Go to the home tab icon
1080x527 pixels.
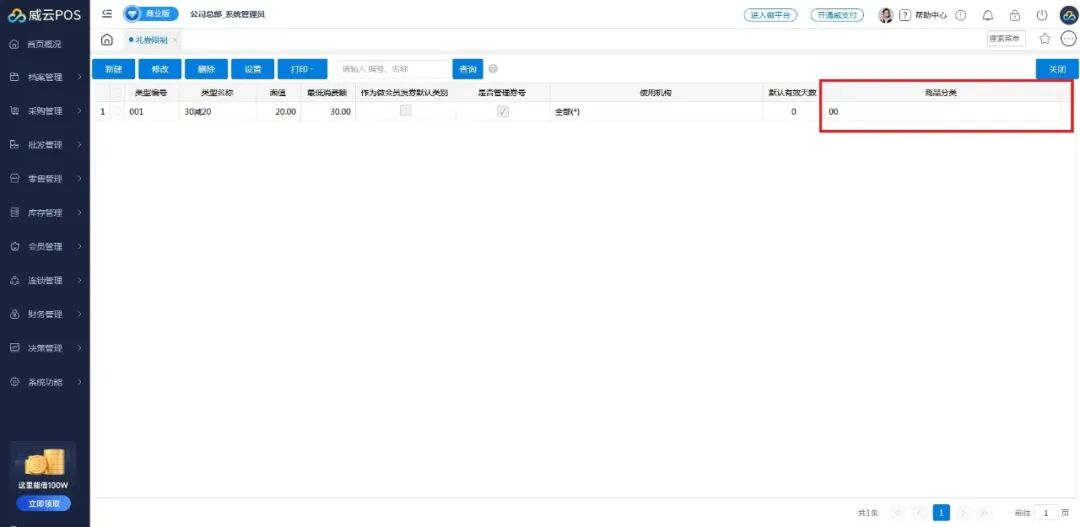point(107,40)
